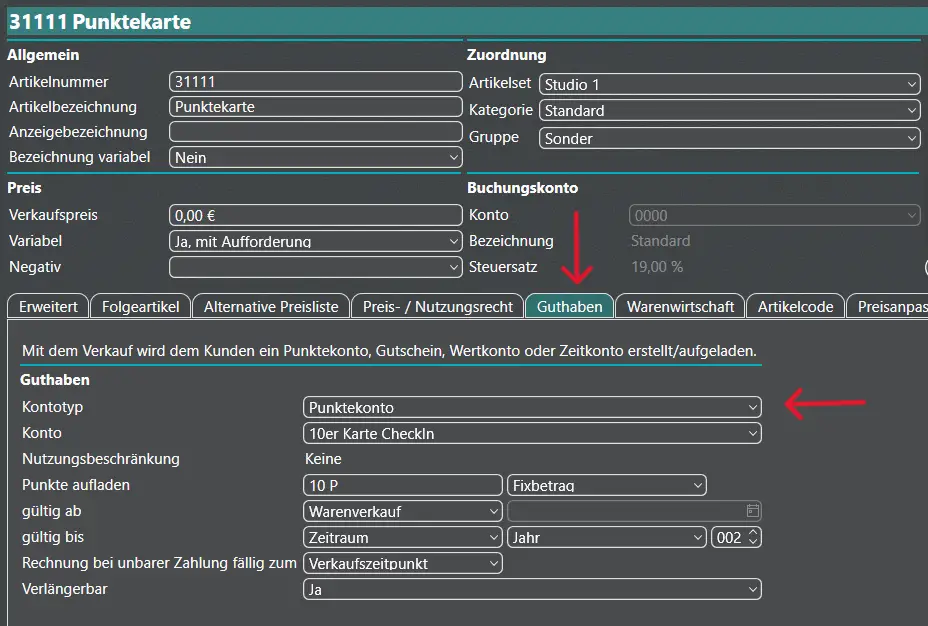Open the Fixbetrag dropdown next to Punkte aufladen
The width and height of the screenshot is (928, 626).
pos(607,485)
